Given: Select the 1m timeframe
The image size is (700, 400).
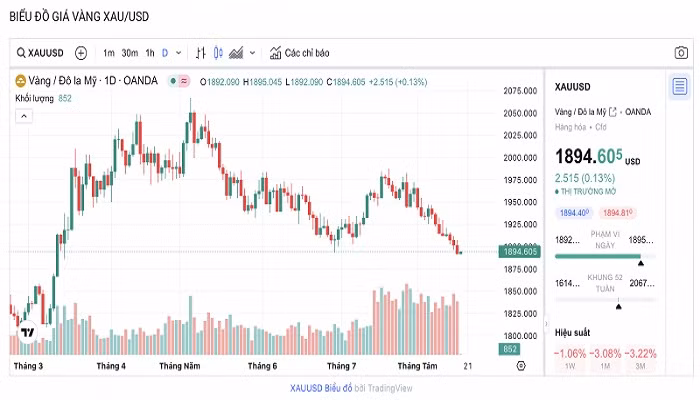Looking at the screenshot, I should click(x=108, y=53).
